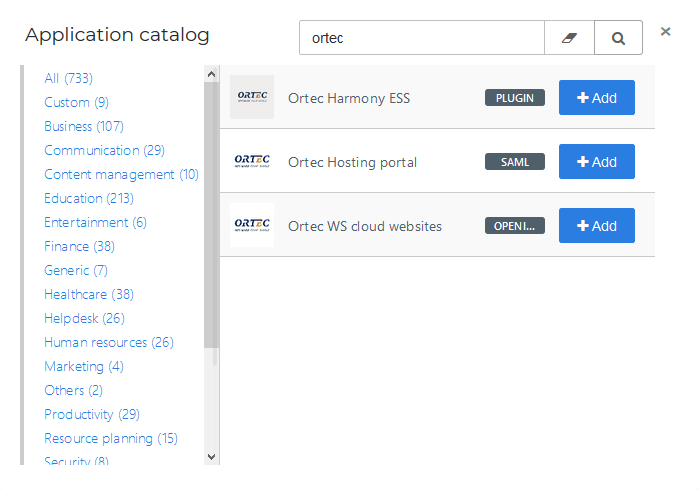Add the Ortec WS cloud websites application
698x489 pixels.
point(597,225)
